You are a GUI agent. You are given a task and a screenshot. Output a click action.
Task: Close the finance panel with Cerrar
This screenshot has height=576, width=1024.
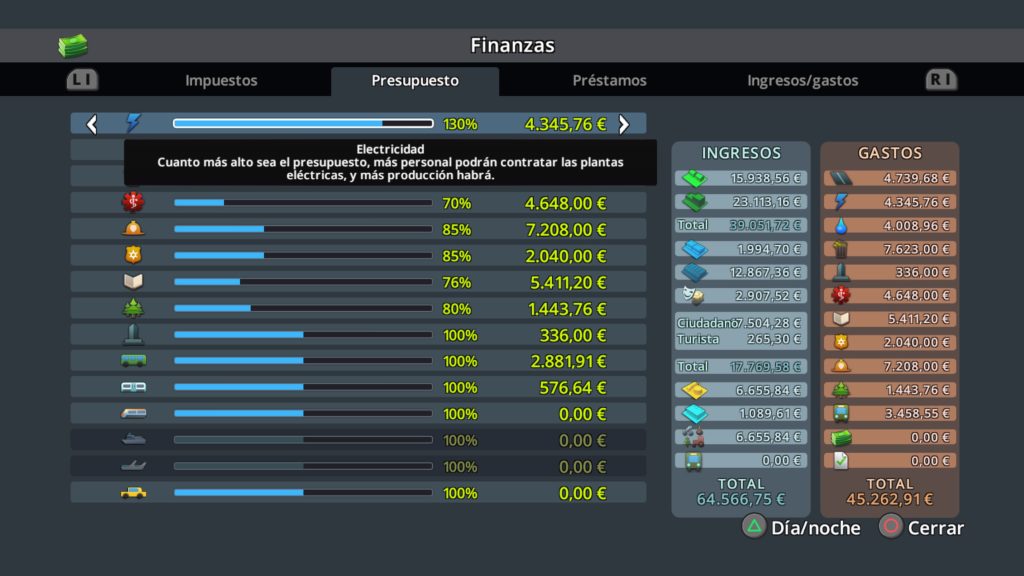tap(921, 528)
